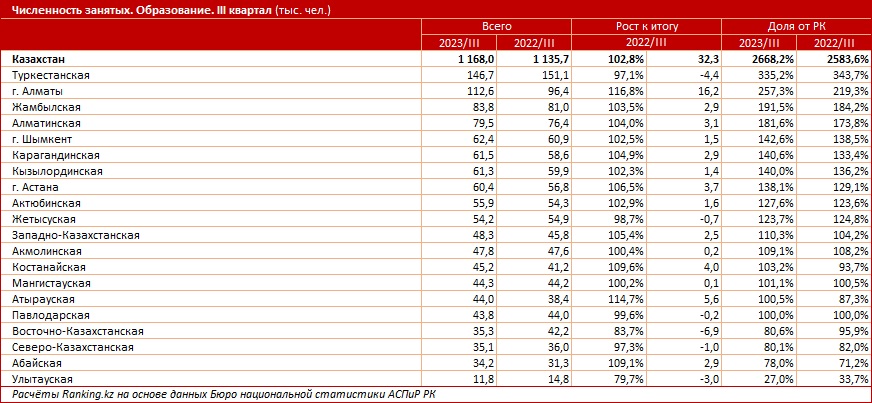Click the '-6,9' change for Восточно-Казахстанская
This screenshot has height=403, width=872.
pyautogui.click(x=710, y=333)
